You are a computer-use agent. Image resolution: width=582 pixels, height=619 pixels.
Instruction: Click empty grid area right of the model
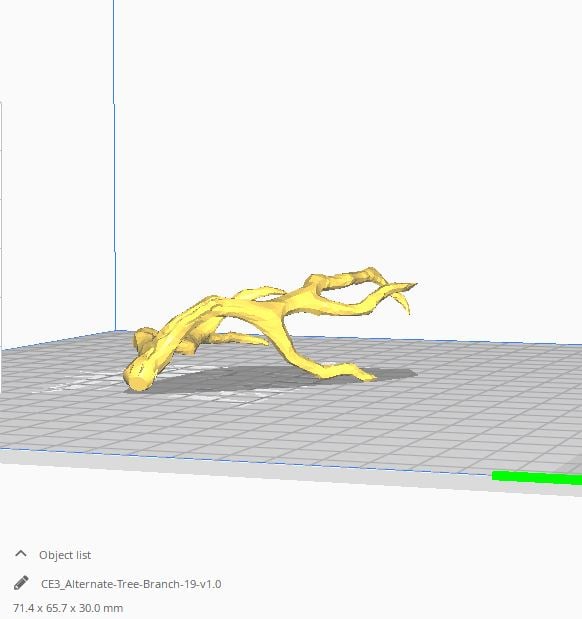[494, 387]
